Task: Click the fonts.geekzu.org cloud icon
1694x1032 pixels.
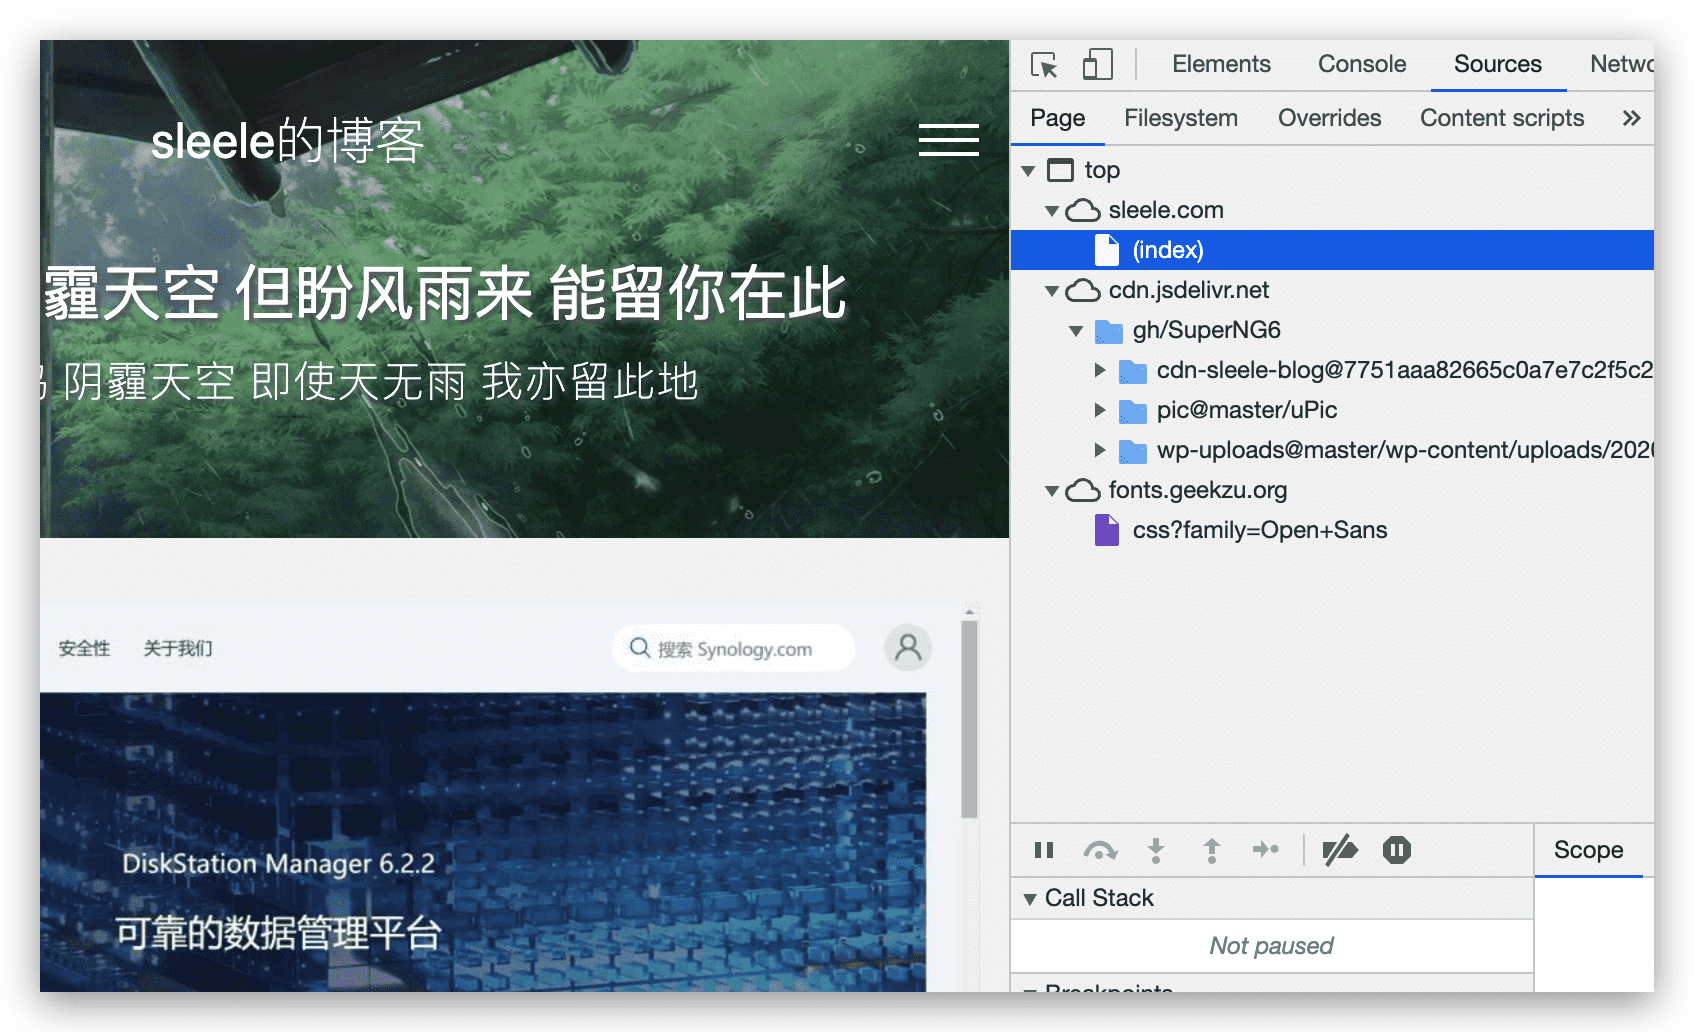Action: click(x=1083, y=490)
